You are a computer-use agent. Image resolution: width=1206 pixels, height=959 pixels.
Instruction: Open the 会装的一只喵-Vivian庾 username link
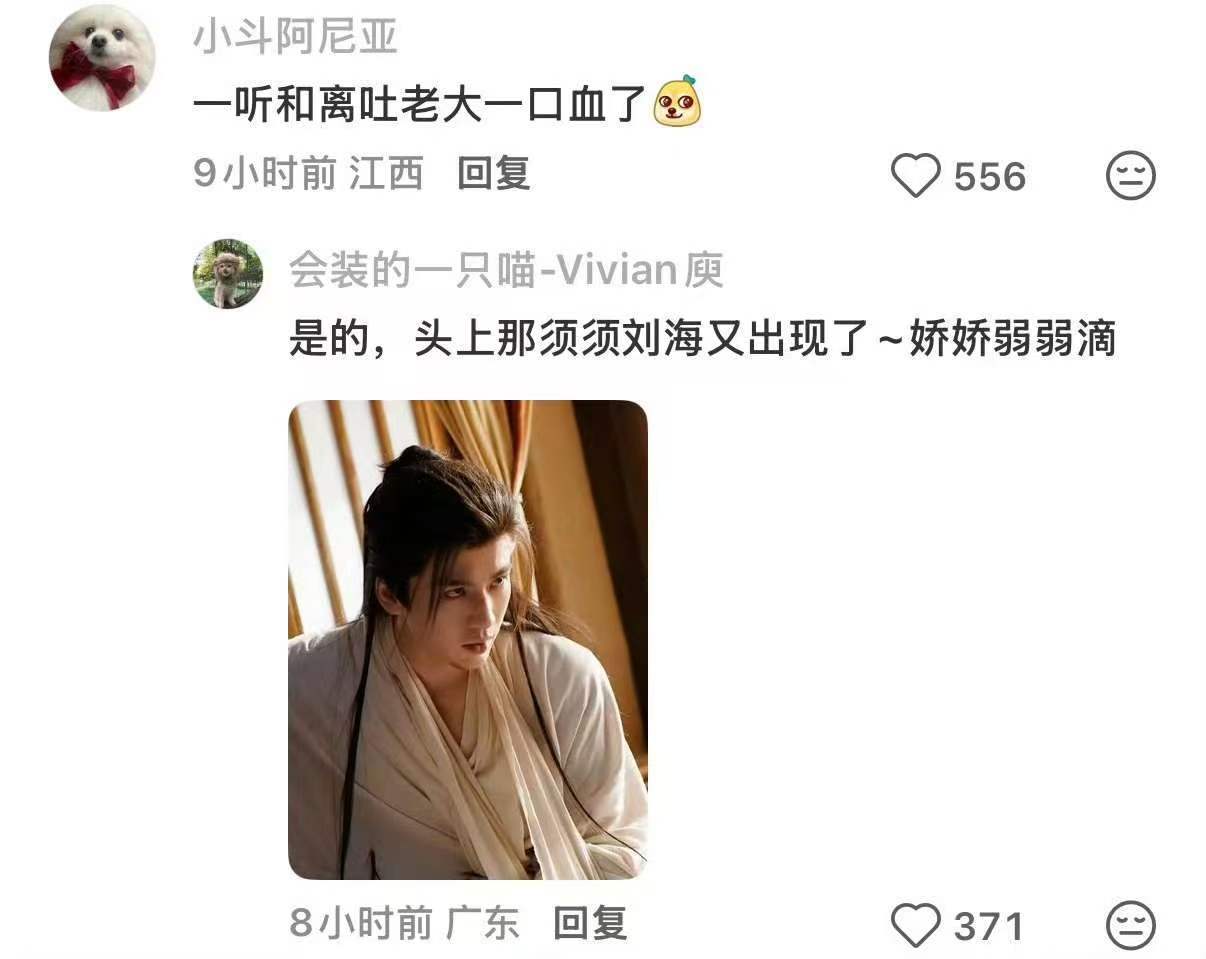coord(507,270)
